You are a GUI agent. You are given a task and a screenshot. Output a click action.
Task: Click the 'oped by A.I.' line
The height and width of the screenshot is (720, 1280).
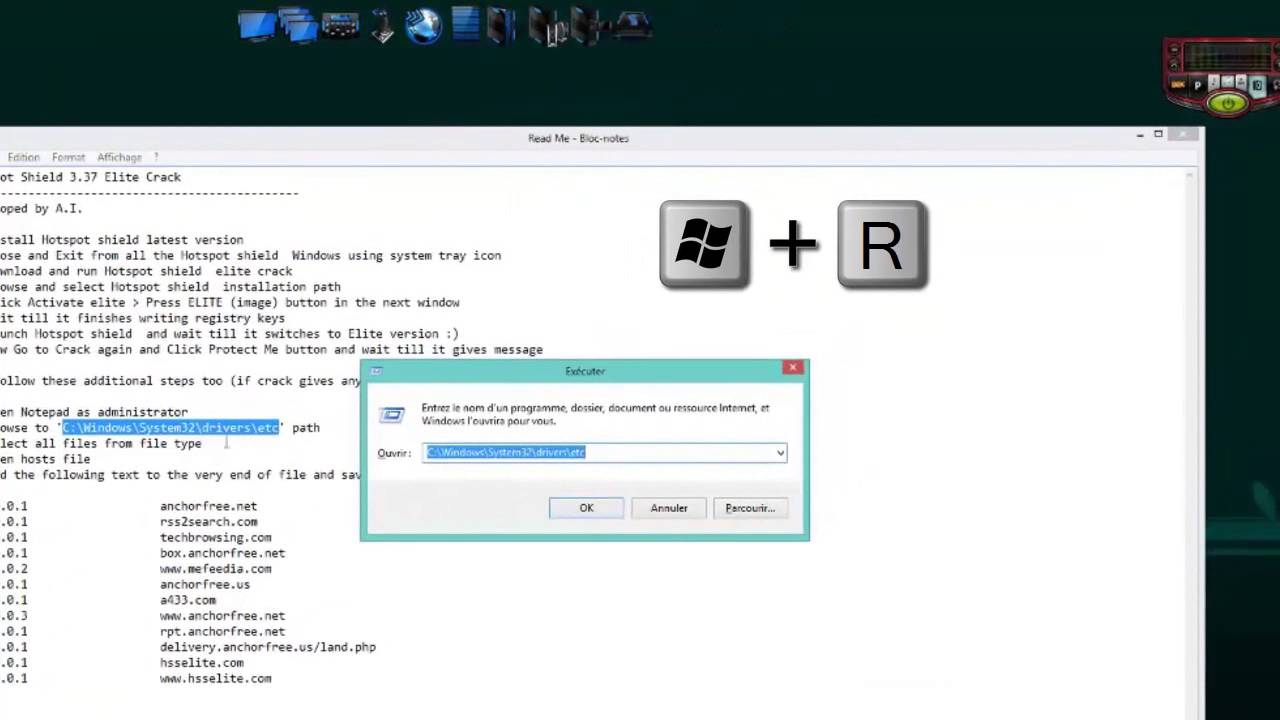click(x=41, y=208)
